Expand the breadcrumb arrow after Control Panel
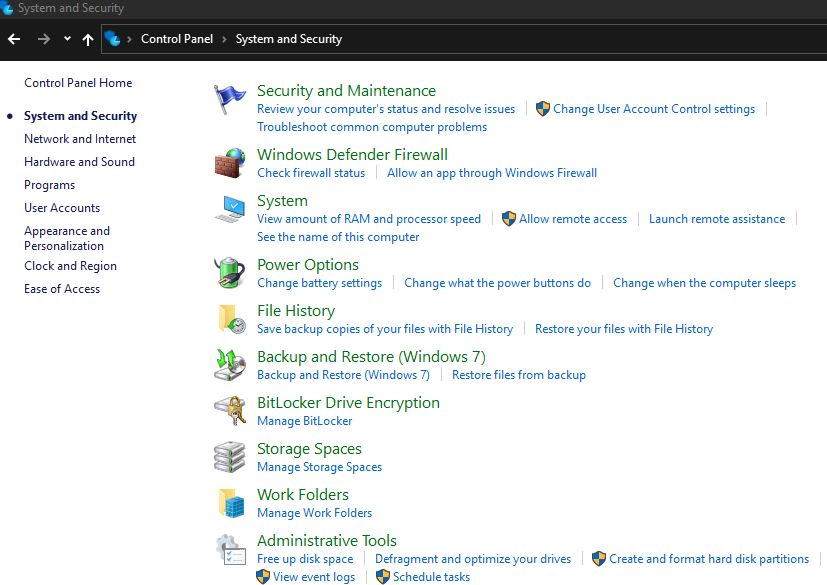Screen dimensions: 827x585 [222, 38]
